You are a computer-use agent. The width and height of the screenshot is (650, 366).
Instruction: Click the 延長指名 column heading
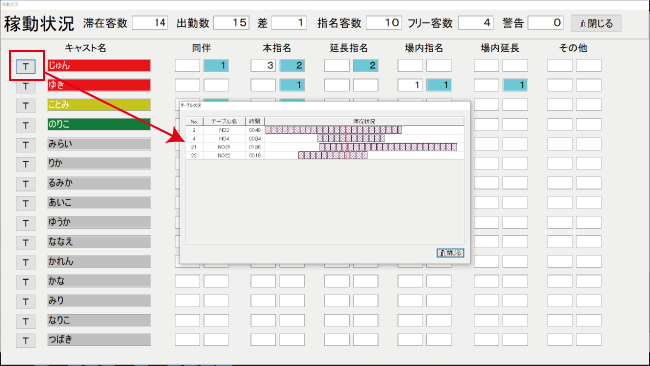tap(349, 48)
